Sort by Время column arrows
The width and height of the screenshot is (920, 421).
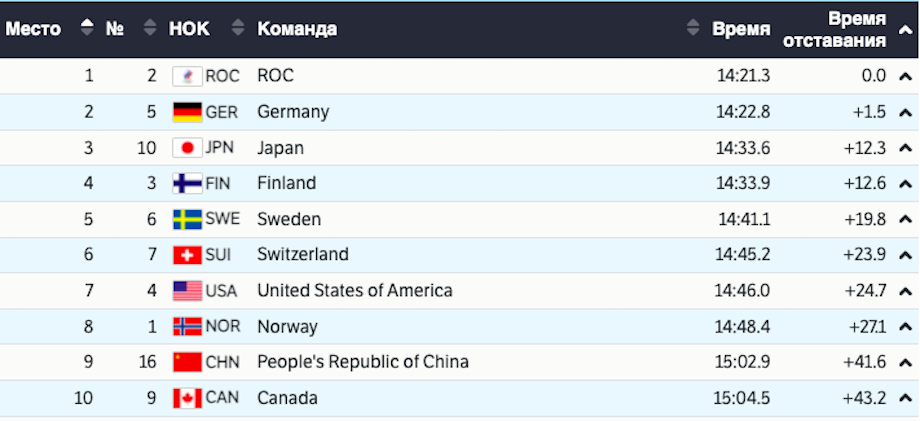click(x=692, y=29)
